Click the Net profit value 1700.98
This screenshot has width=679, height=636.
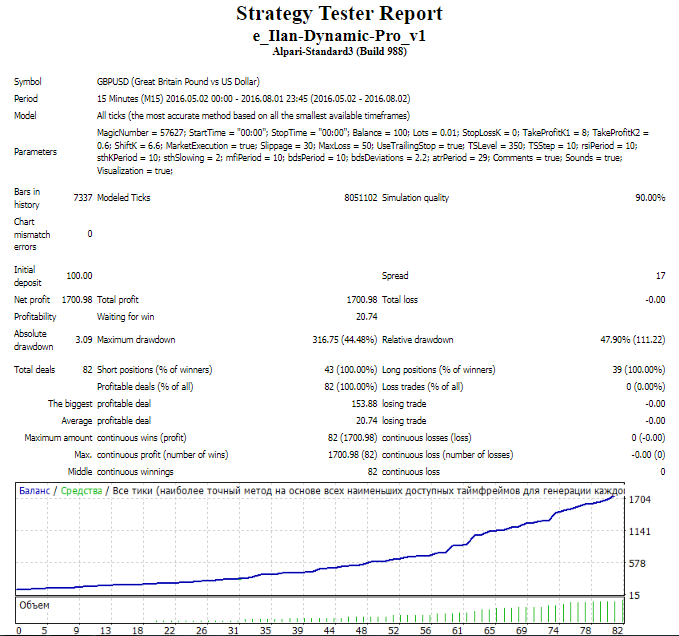(x=76, y=299)
